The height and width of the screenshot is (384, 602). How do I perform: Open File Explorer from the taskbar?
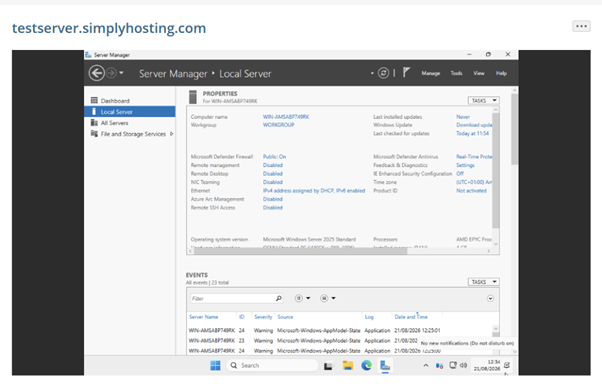[x=348, y=366]
